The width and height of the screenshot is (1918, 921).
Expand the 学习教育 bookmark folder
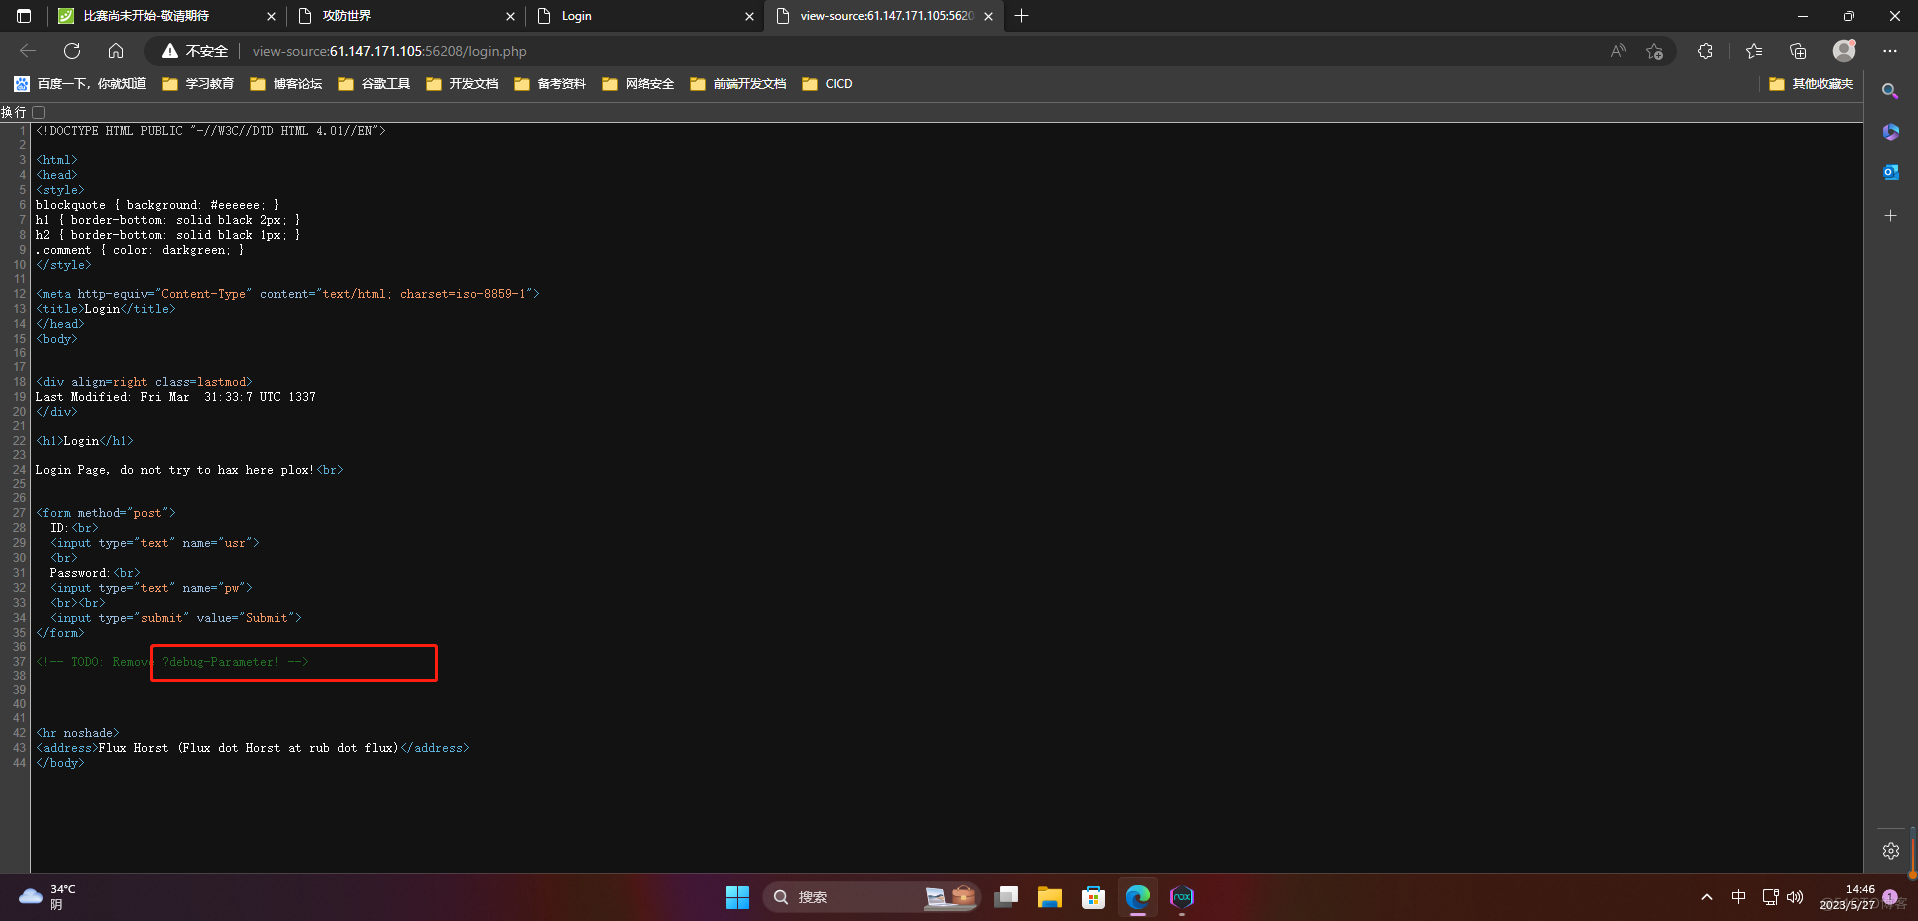198,84
